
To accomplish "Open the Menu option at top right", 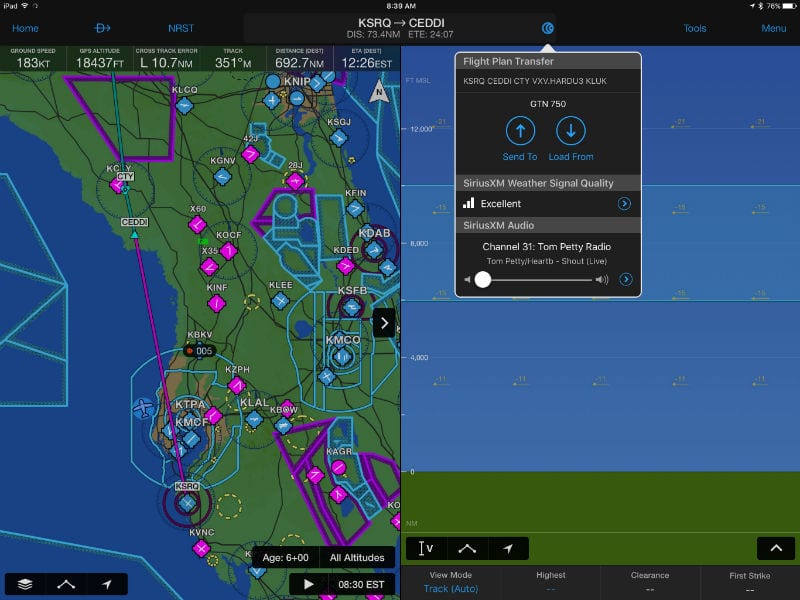I will click(x=773, y=28).
